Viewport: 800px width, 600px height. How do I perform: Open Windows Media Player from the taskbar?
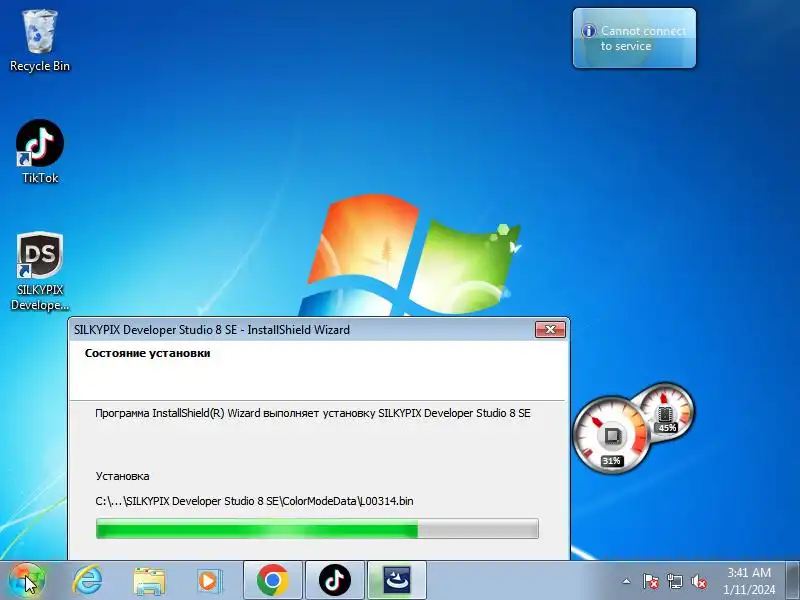click(209, 581)
